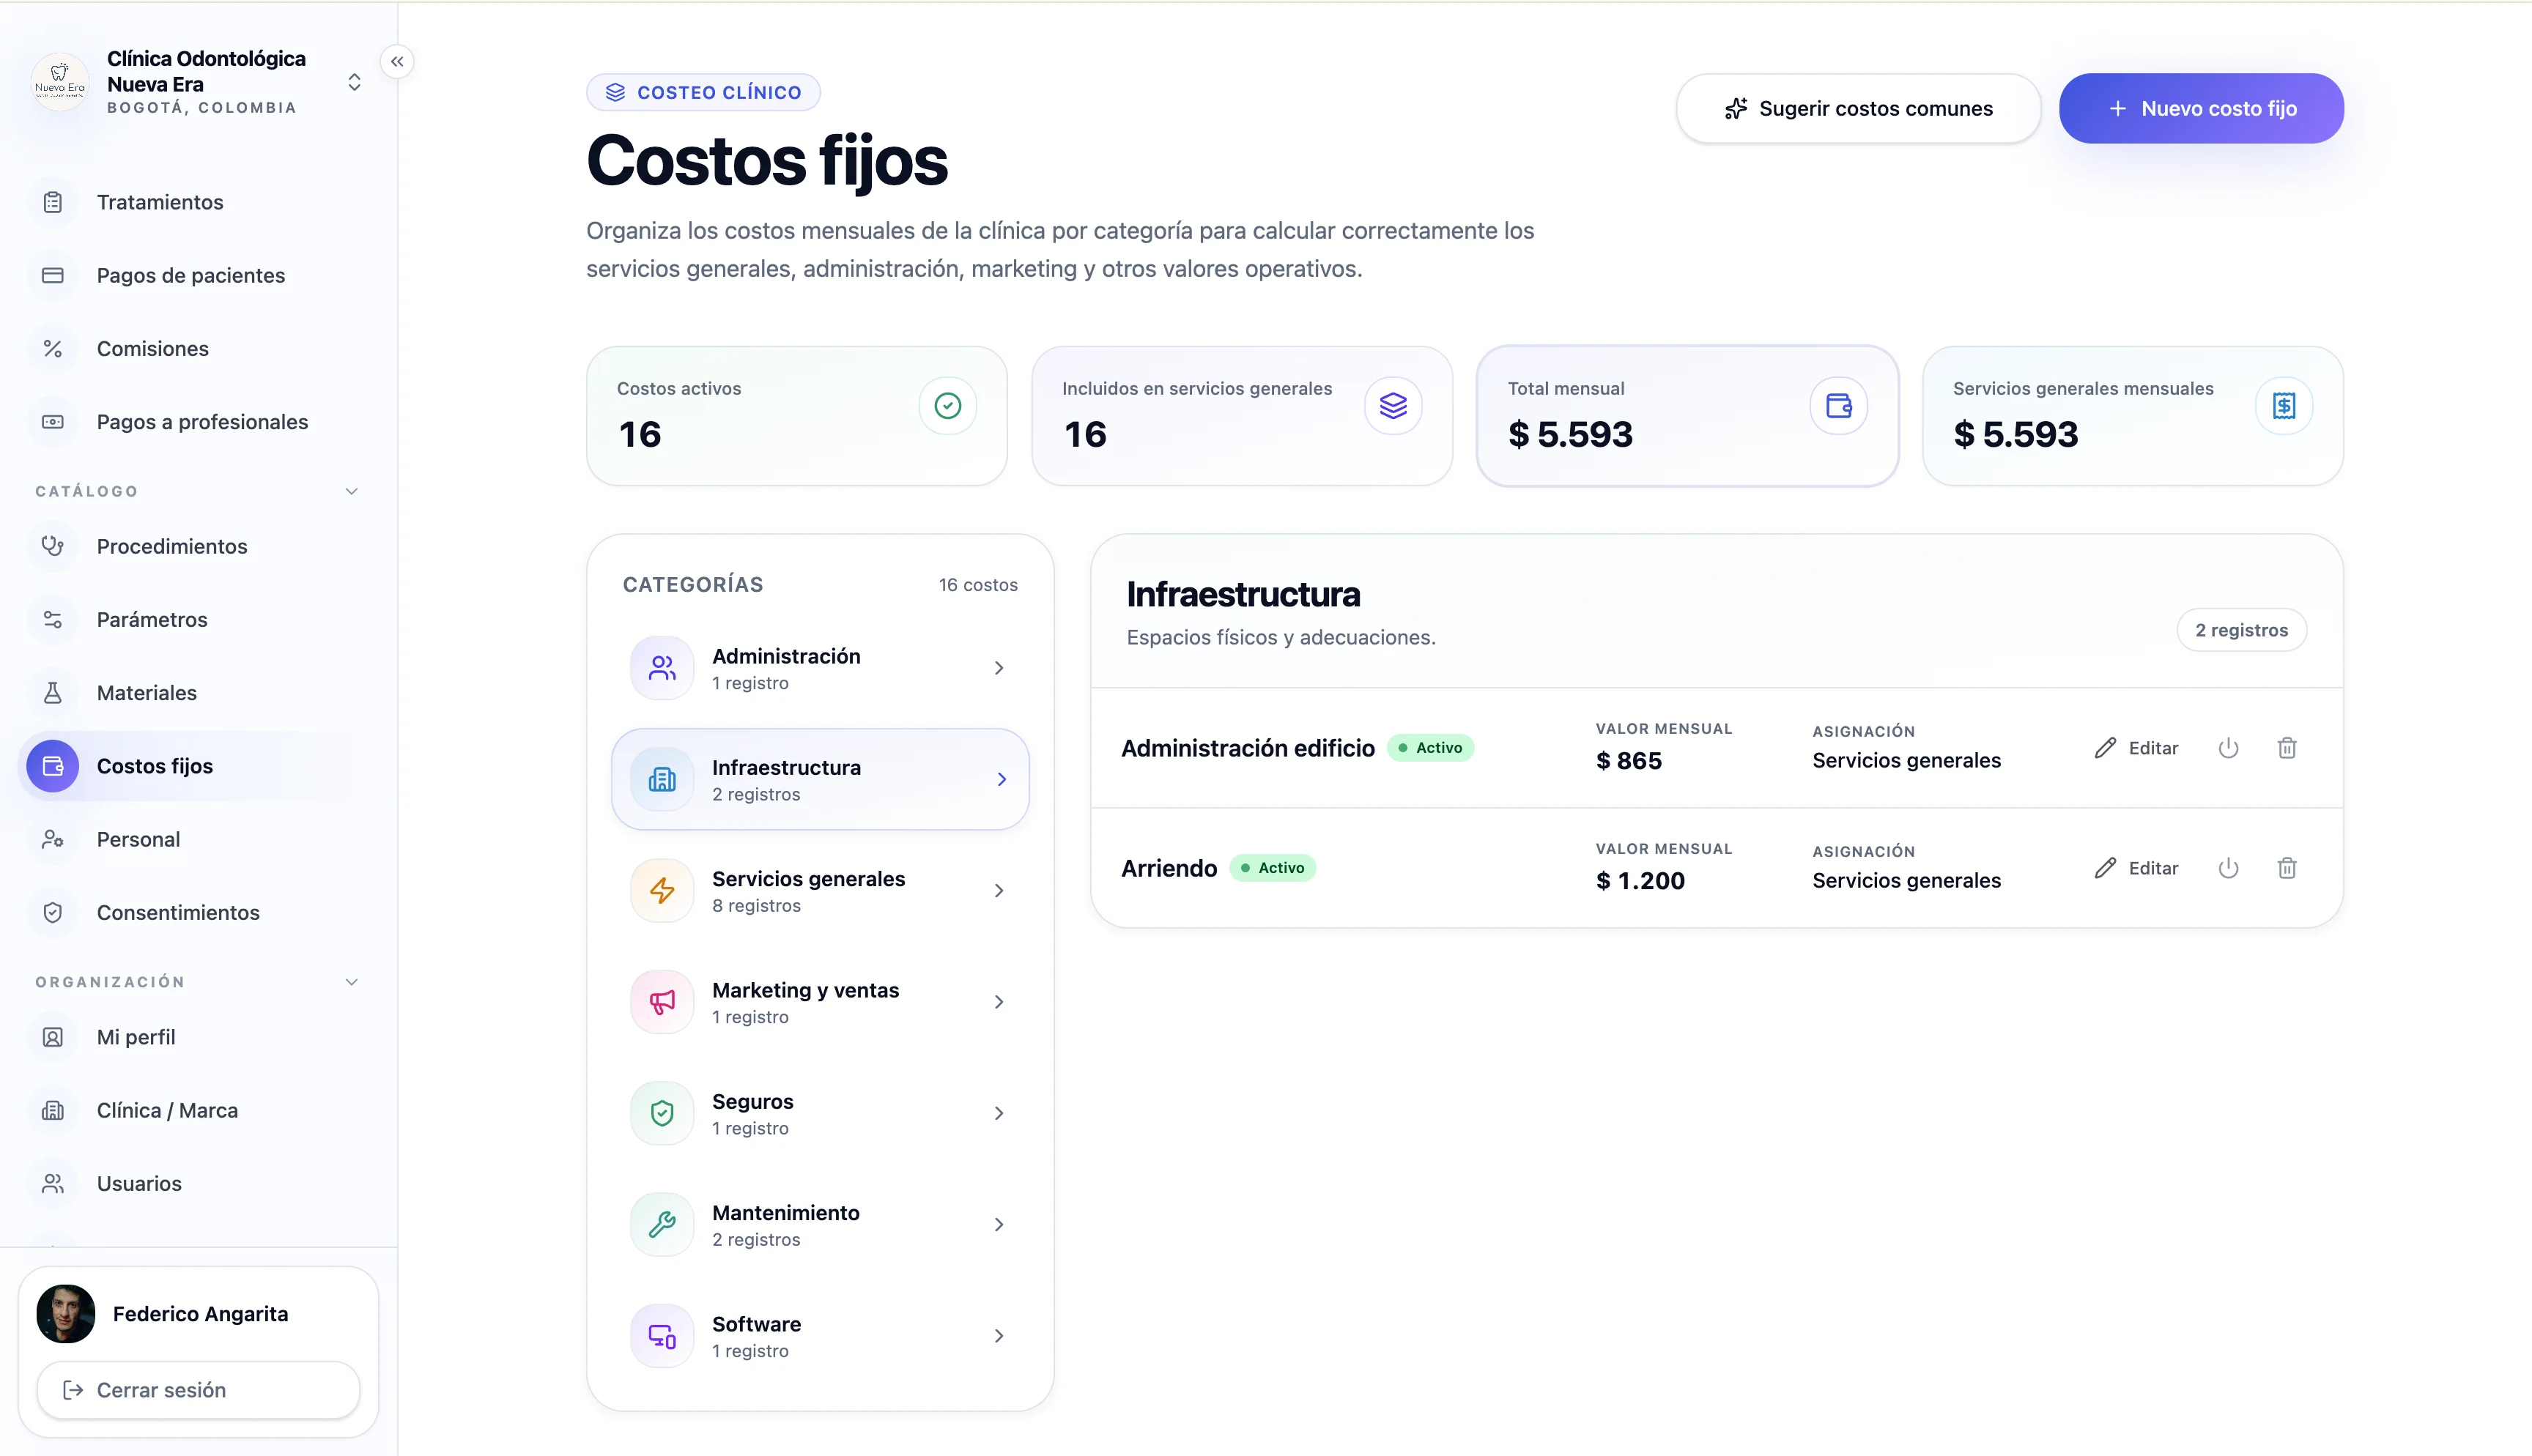This screenshot has width=2532, height=1456.
Task: Click the Software devices icon
Action: click(x=662, y=1335)
